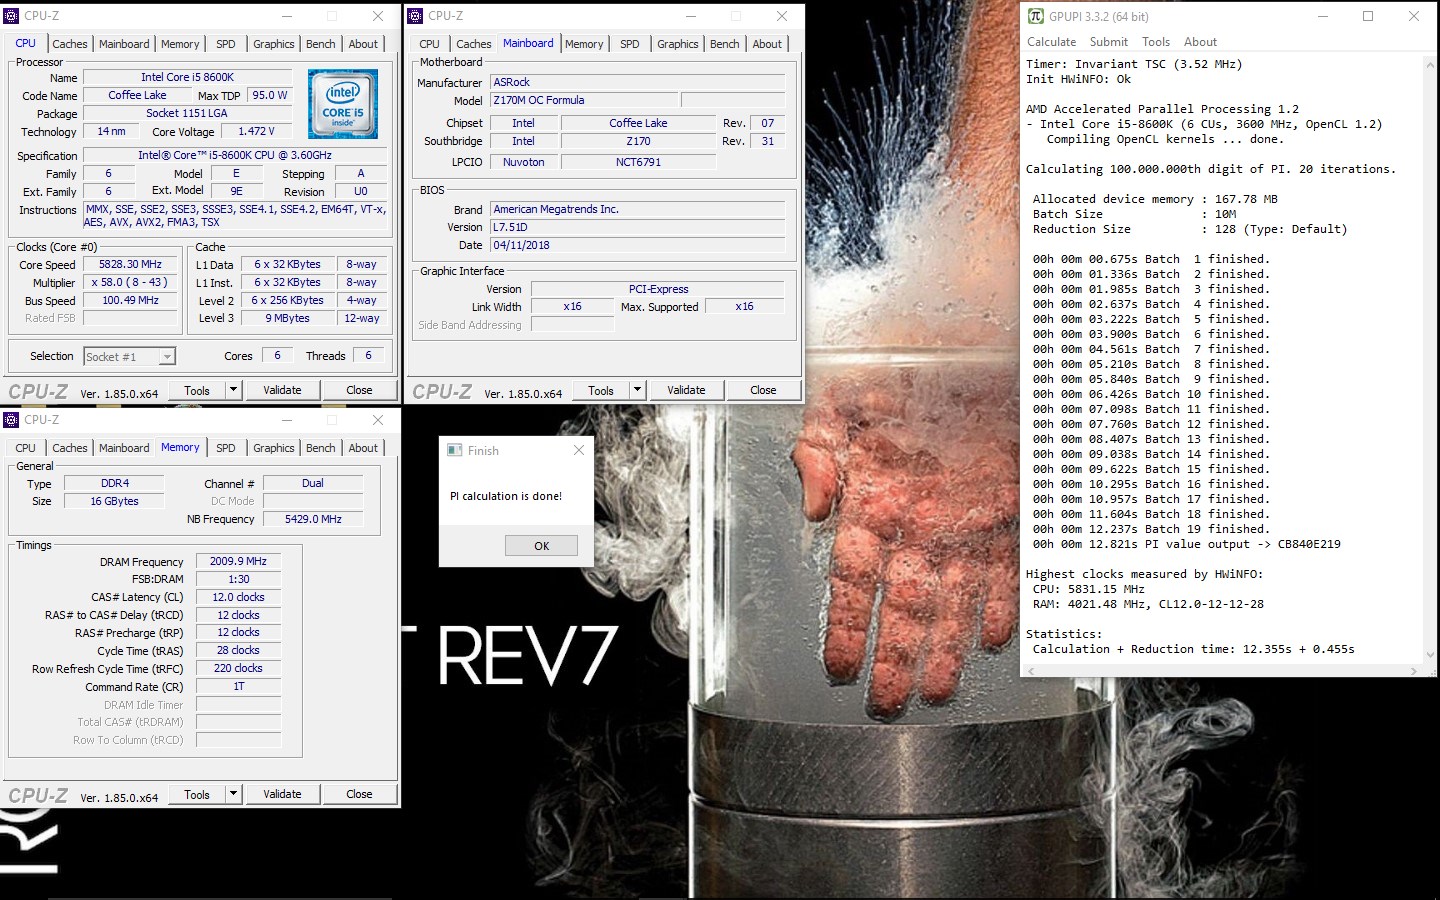Click Validate in the CPU window
The image size is (1440, 900).
282,390
